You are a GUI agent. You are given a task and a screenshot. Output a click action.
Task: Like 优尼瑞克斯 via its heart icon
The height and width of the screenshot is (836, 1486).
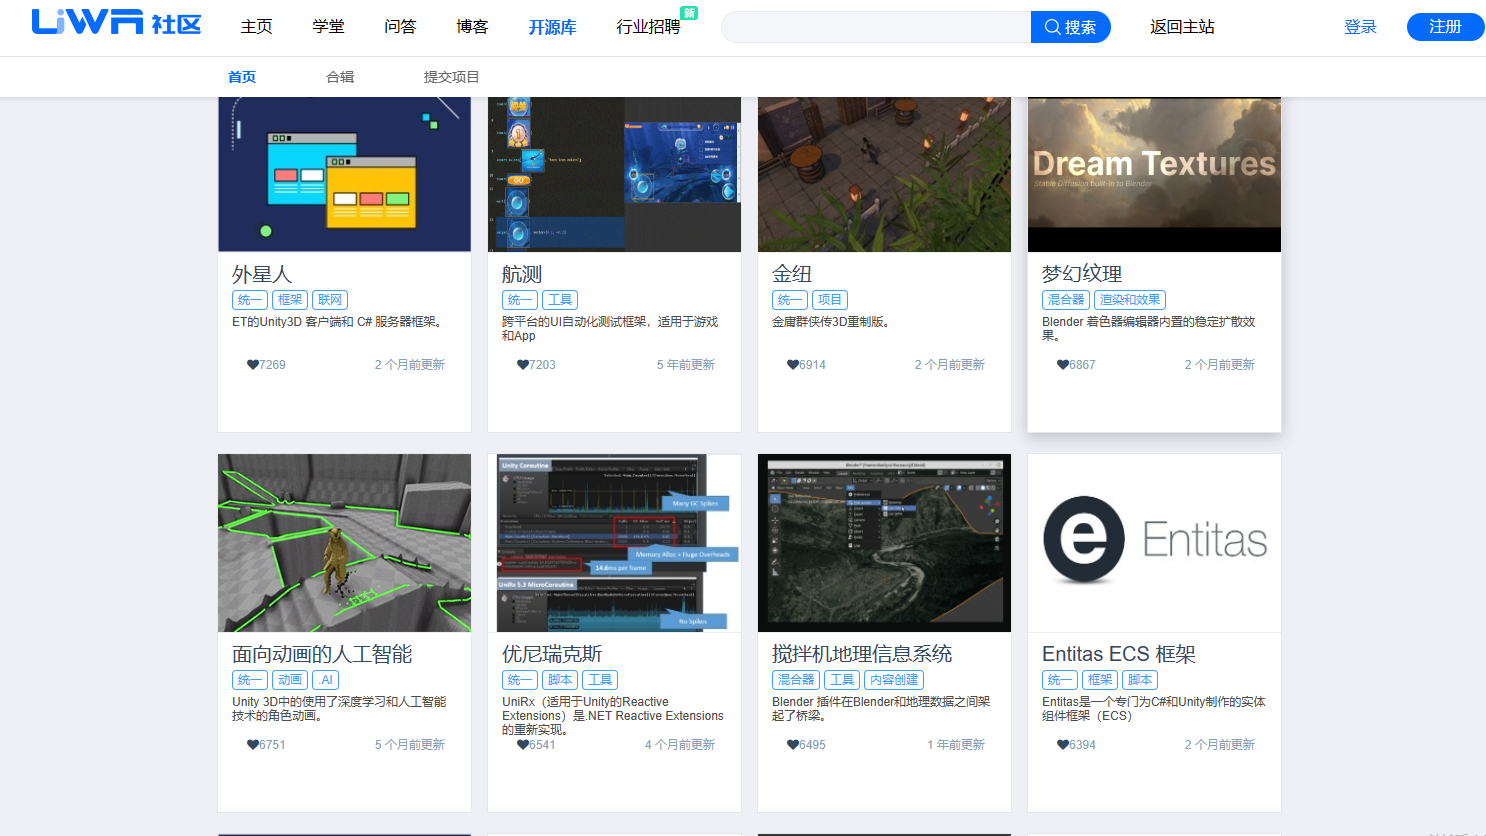coord(523,745)
